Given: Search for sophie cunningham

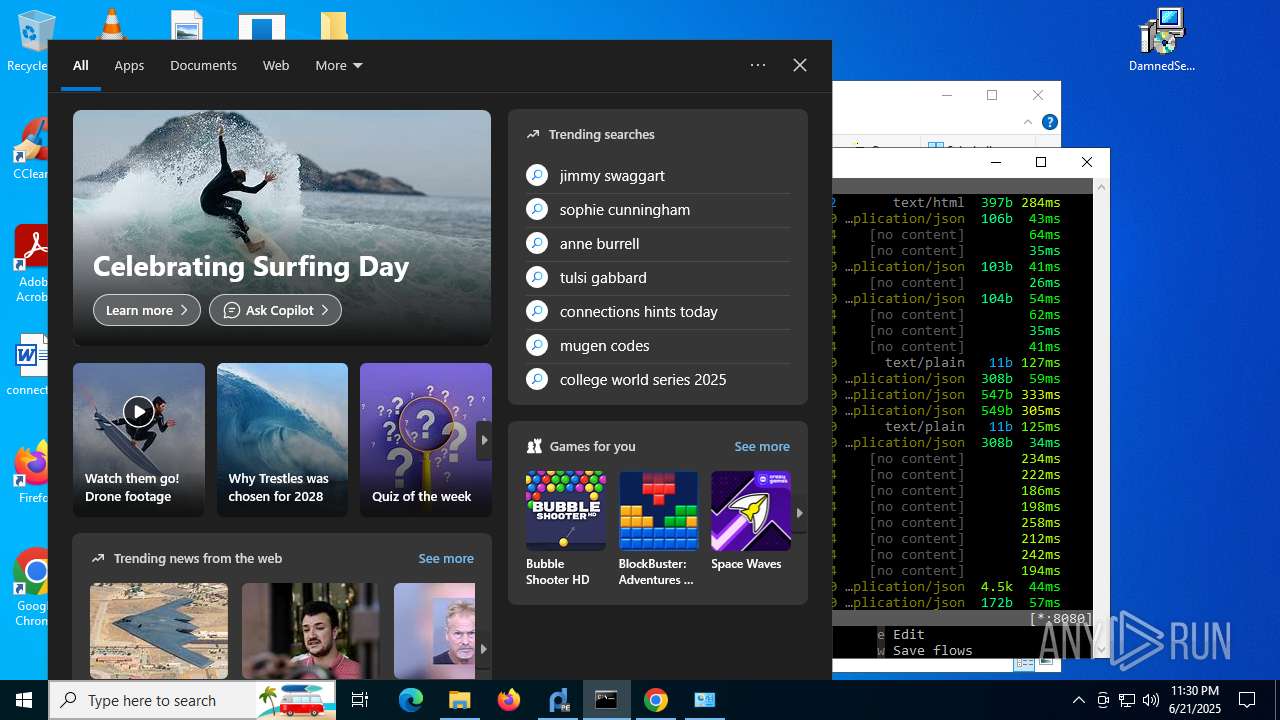Looking at the screenshot, I should pos(658,209).
